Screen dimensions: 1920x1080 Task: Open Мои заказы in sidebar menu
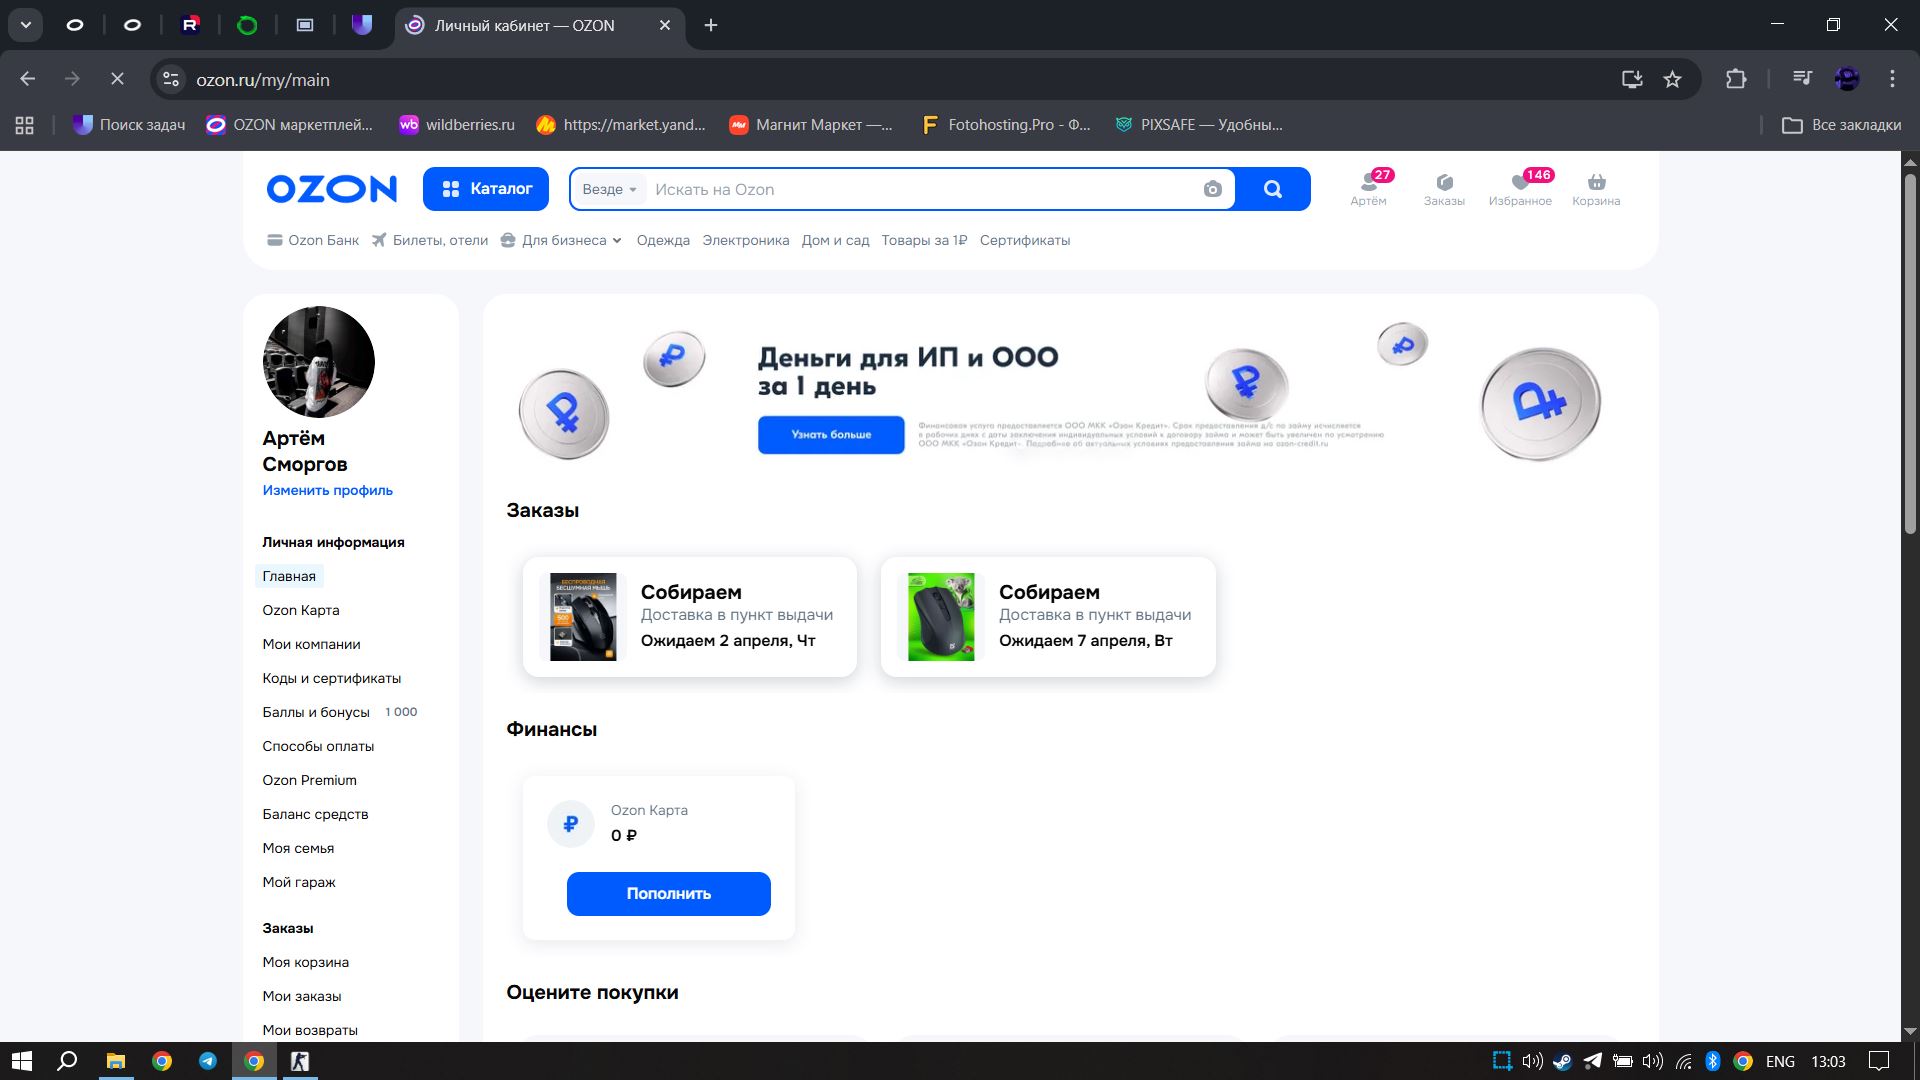[x=302, y=996]
